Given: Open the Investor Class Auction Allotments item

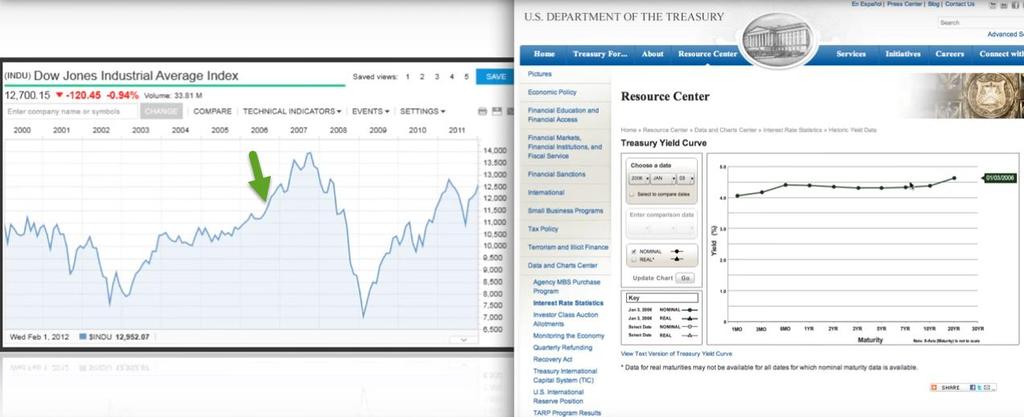Looking at the screenshot, I should pos(565,319).
